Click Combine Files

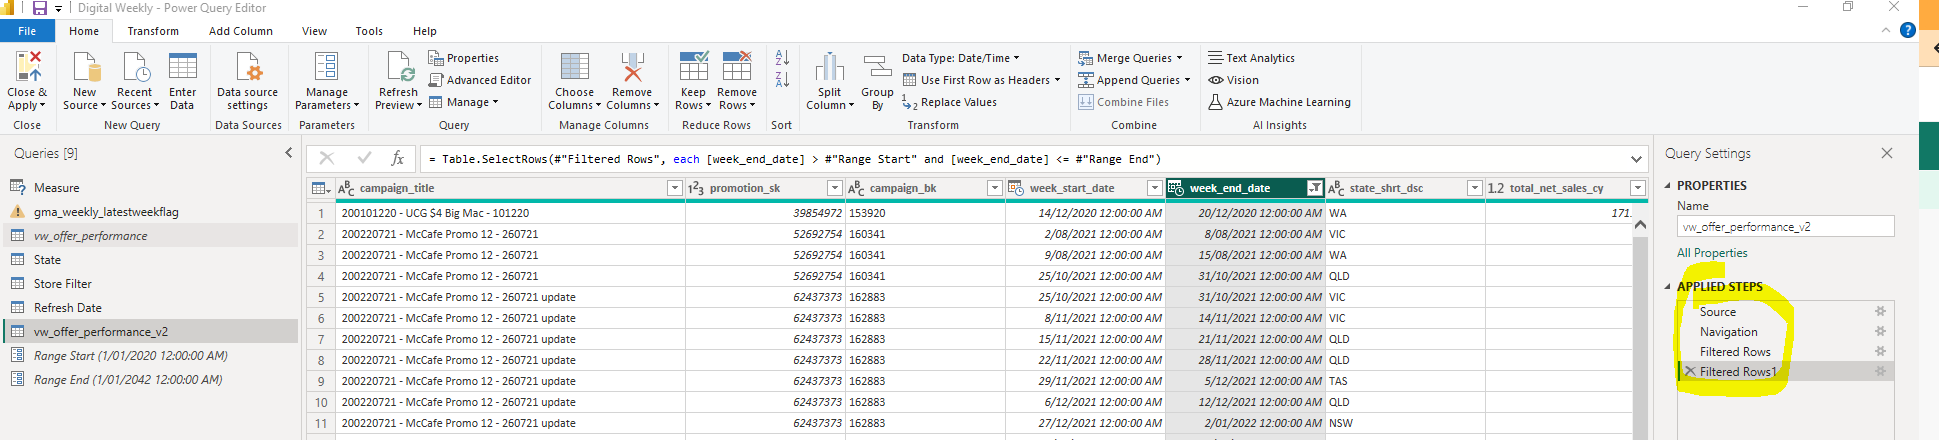tap(1123, 102)
